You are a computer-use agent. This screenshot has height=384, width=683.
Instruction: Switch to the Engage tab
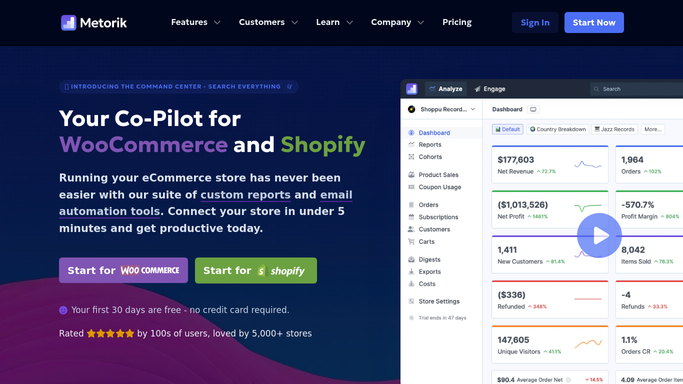point(490,89)
